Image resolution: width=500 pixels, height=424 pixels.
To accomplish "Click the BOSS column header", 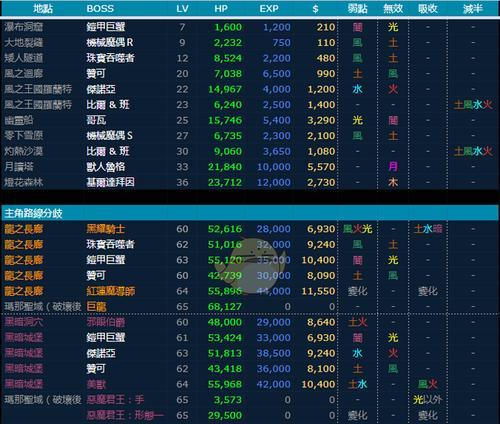I will tap(100, 9).
